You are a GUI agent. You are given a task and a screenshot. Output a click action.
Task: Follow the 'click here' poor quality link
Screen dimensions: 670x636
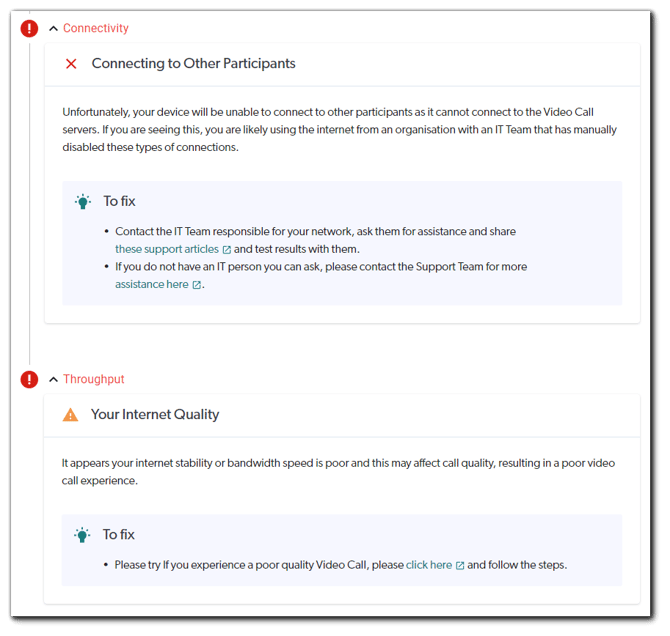click(x=429, y=565)
